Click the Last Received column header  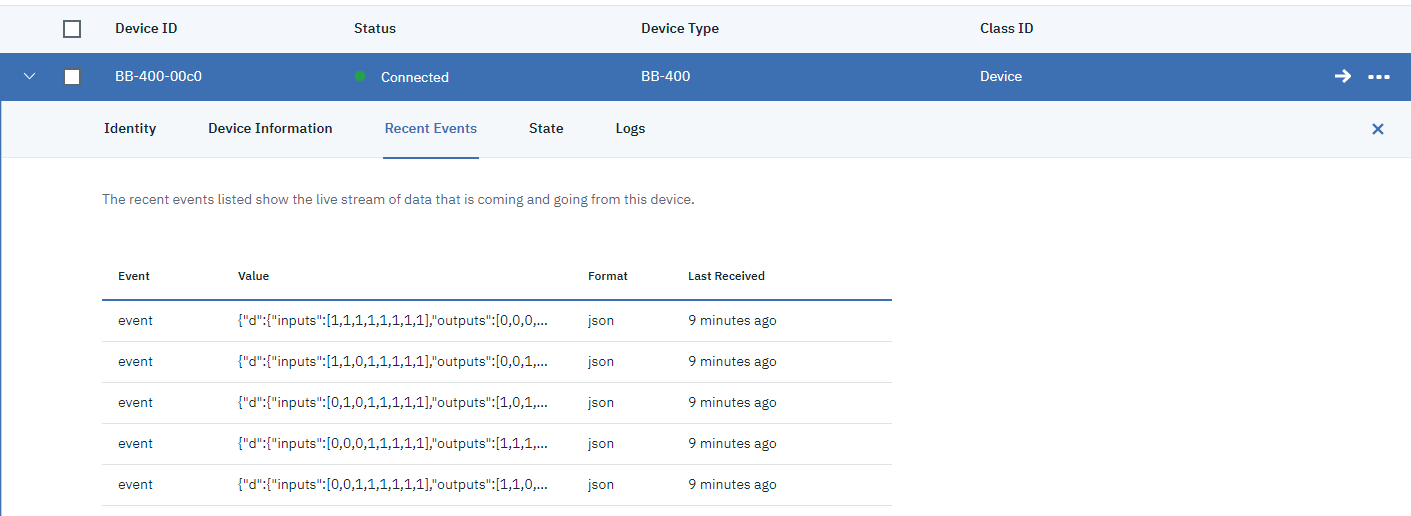tap(726, 276)
